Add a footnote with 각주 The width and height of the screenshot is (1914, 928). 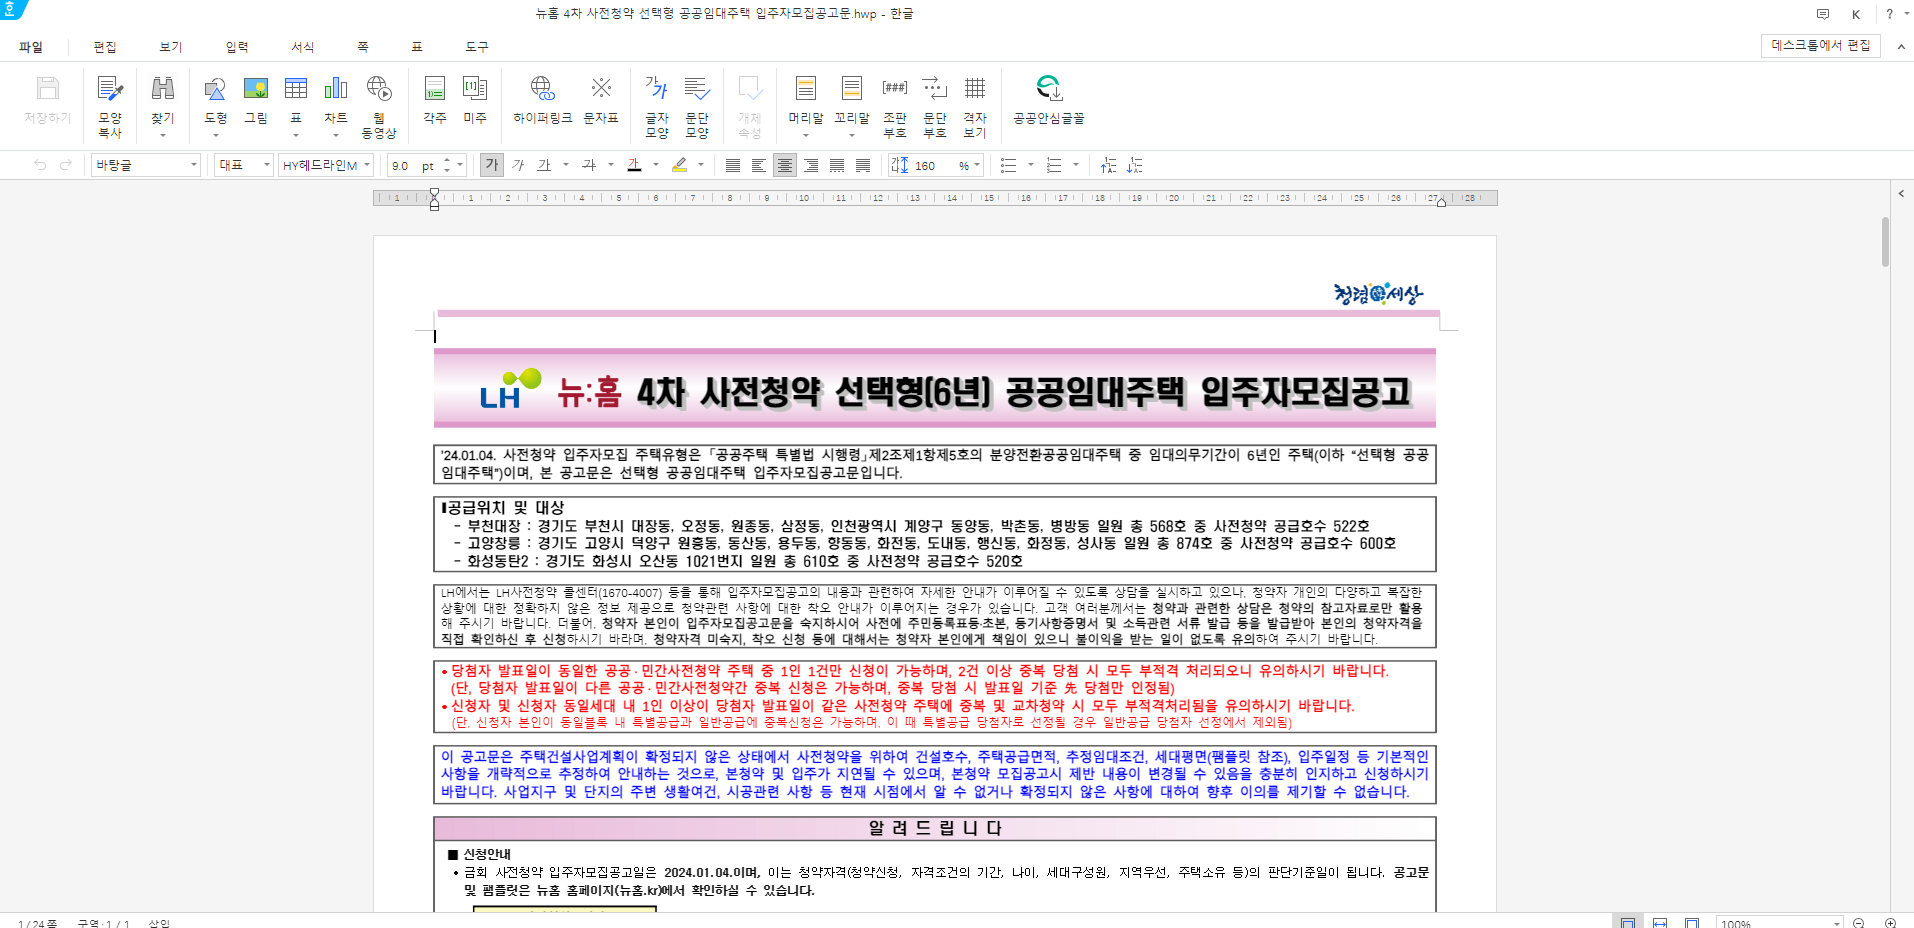[x=435, y=100]
